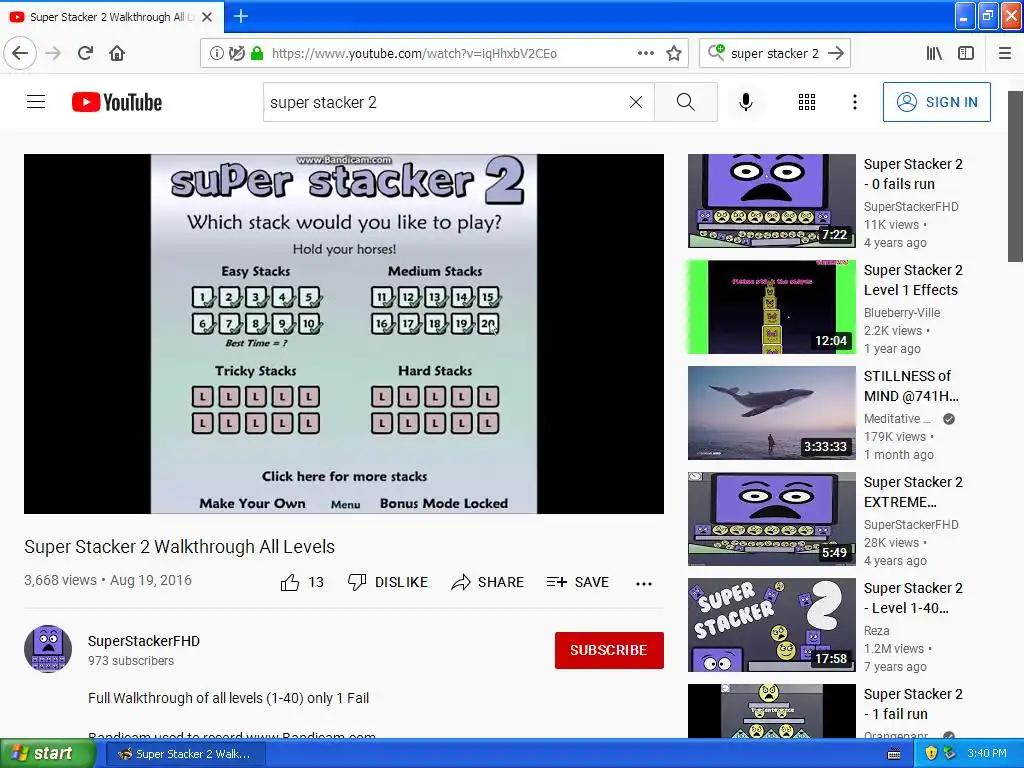Open the Firefox hamburger menu
1024x768 pixels.
[x=1005, y=54]
